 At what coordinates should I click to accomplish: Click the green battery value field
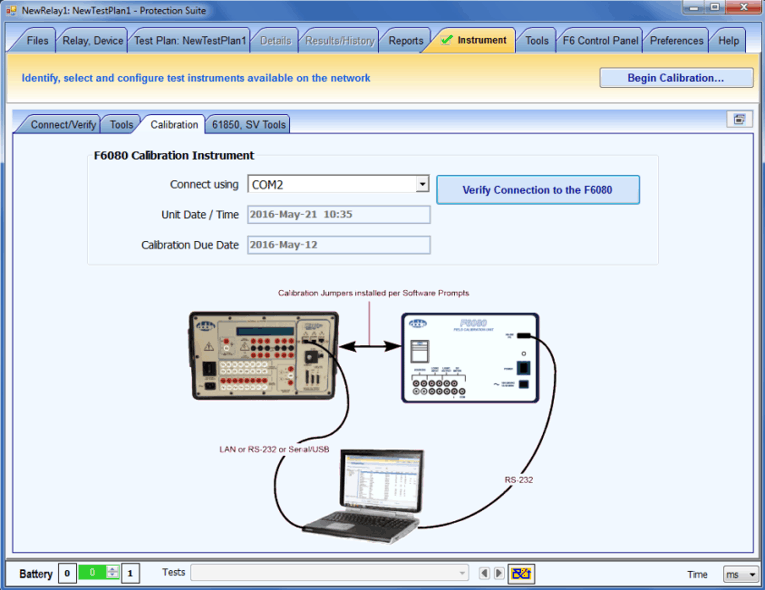point(93,572)
